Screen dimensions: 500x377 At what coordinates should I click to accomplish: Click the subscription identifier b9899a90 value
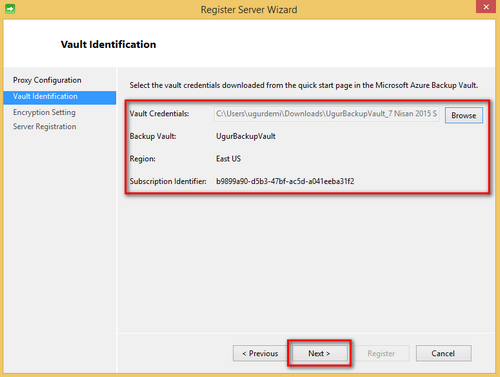[x=285, y=181]
